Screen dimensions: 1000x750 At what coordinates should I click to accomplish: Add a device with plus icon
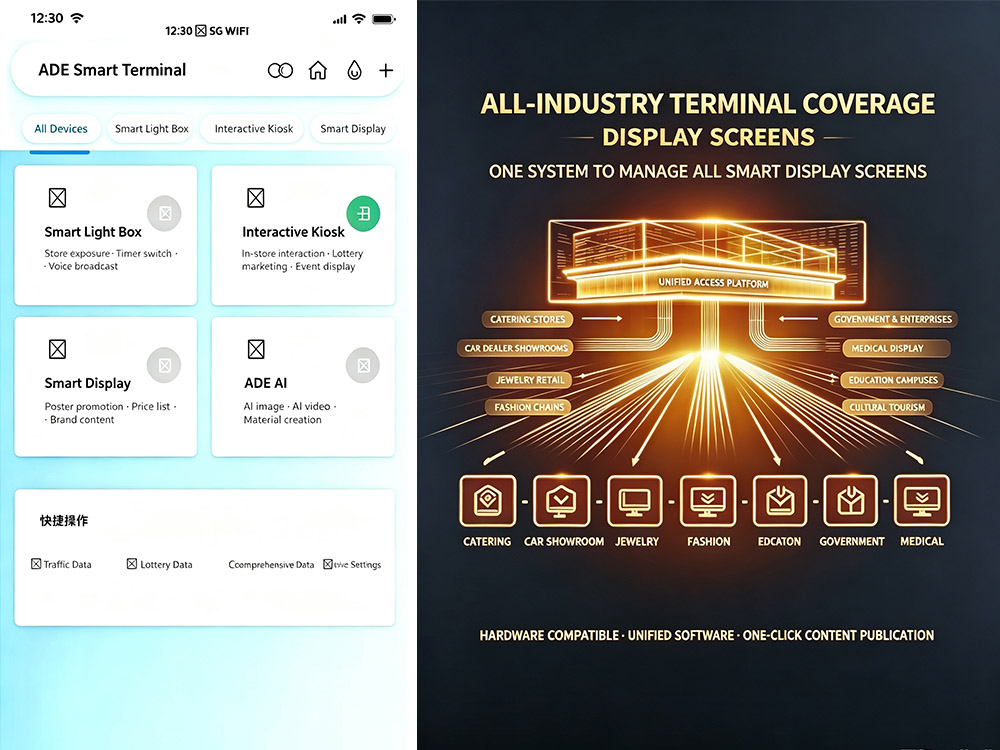coord(386,70)
